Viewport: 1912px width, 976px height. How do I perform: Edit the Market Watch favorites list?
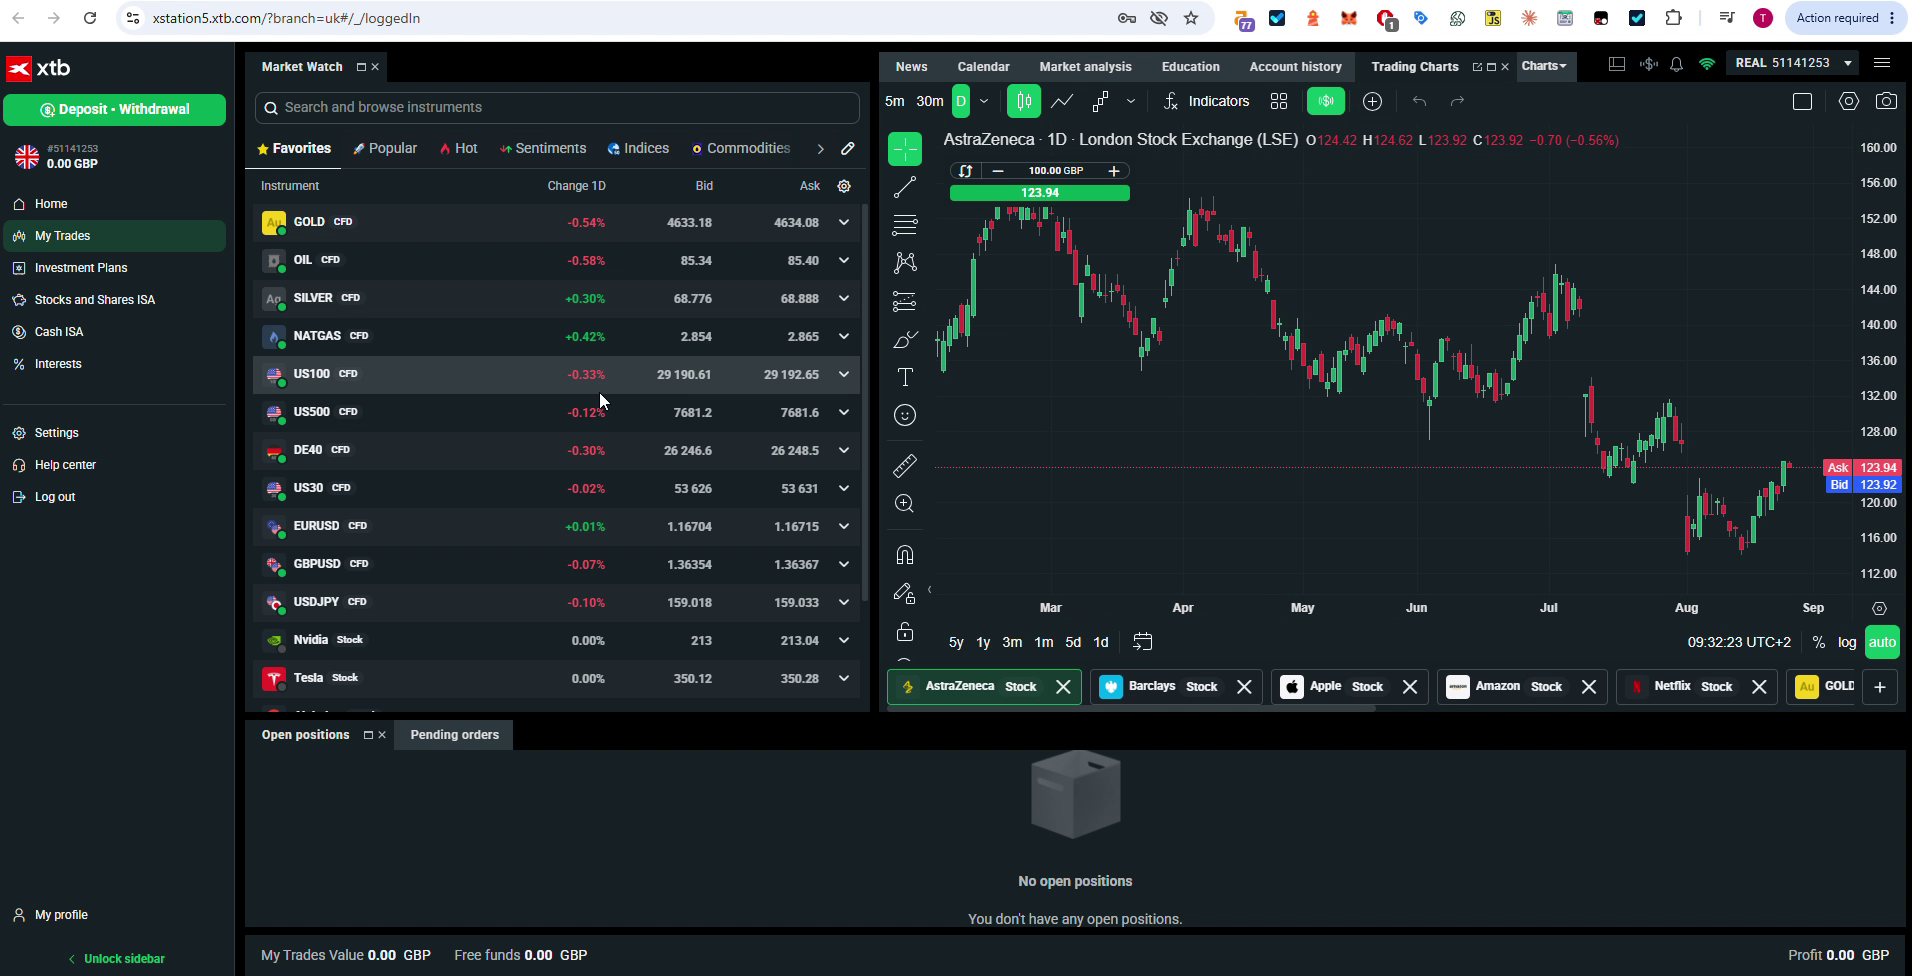click(848, 148)
